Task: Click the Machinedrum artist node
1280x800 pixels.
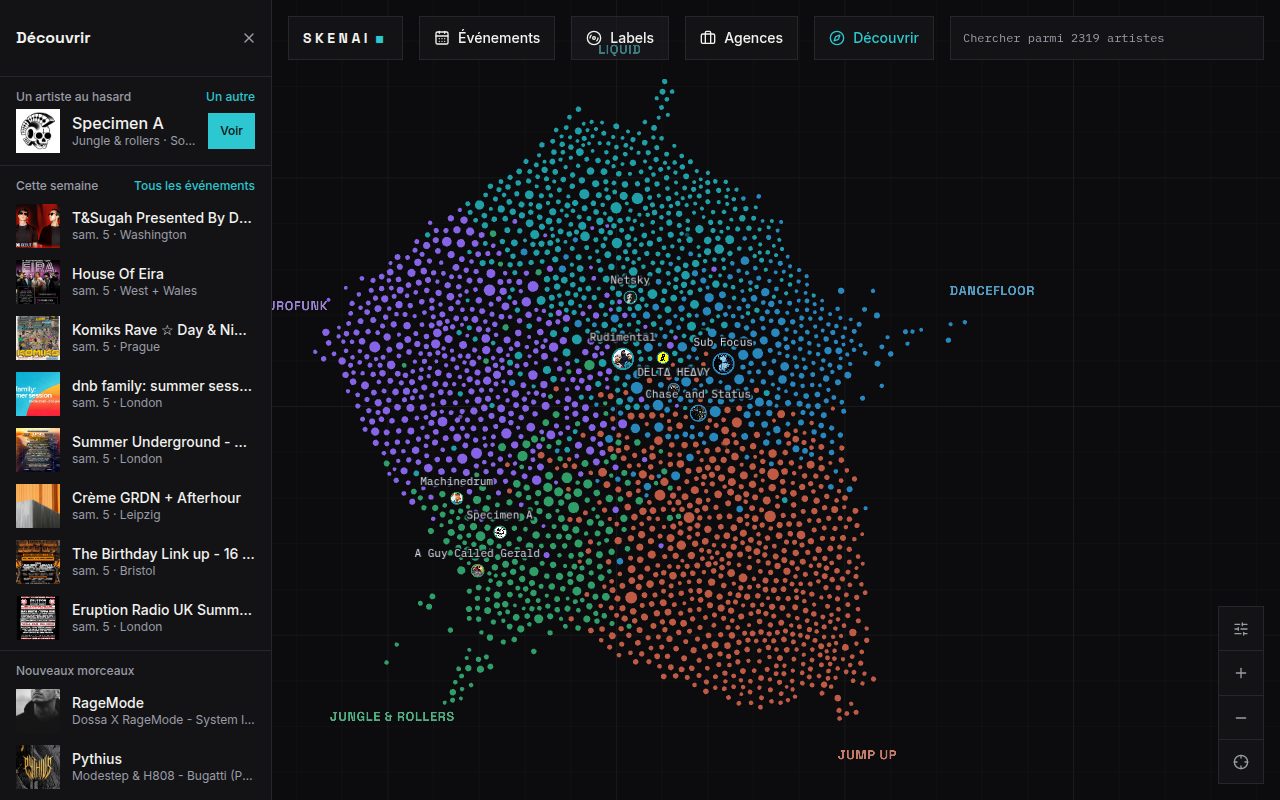Action: pos(457,497)
